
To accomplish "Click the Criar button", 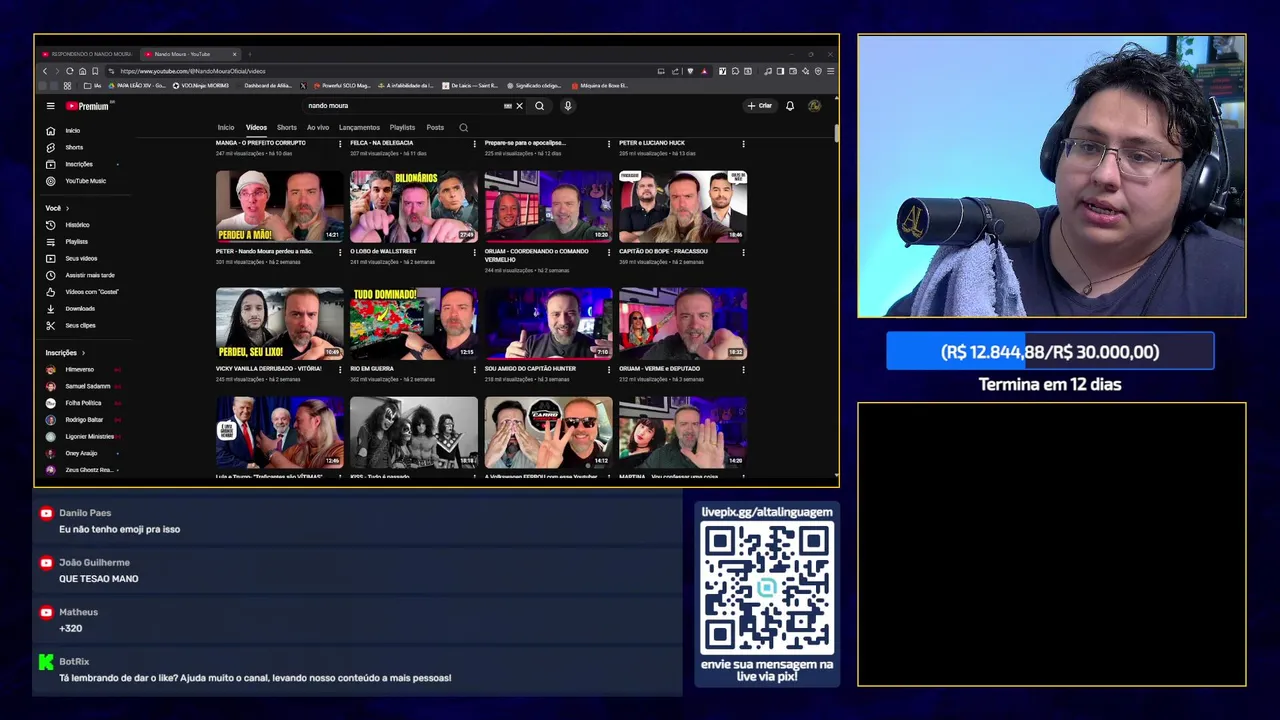I will coord(760,106).
